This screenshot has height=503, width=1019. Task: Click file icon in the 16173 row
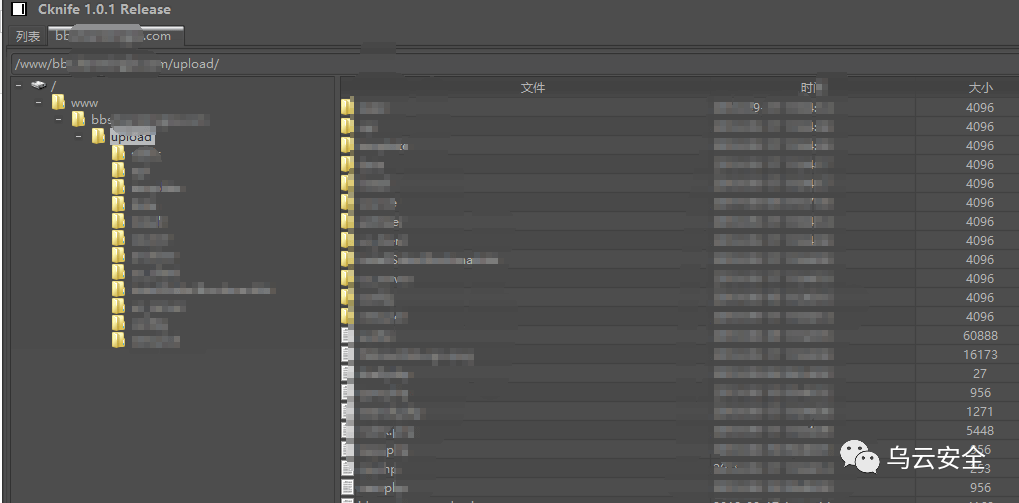[348, 354]
